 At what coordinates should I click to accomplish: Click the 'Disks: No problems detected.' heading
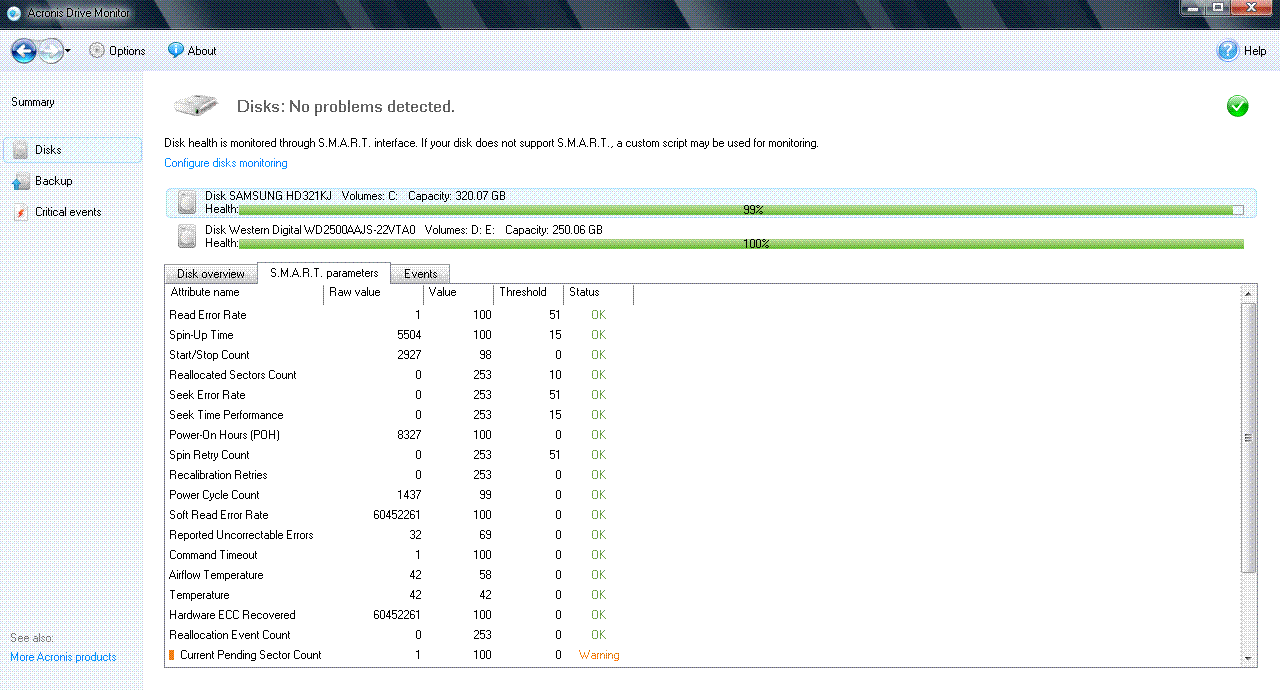[345, 106]
